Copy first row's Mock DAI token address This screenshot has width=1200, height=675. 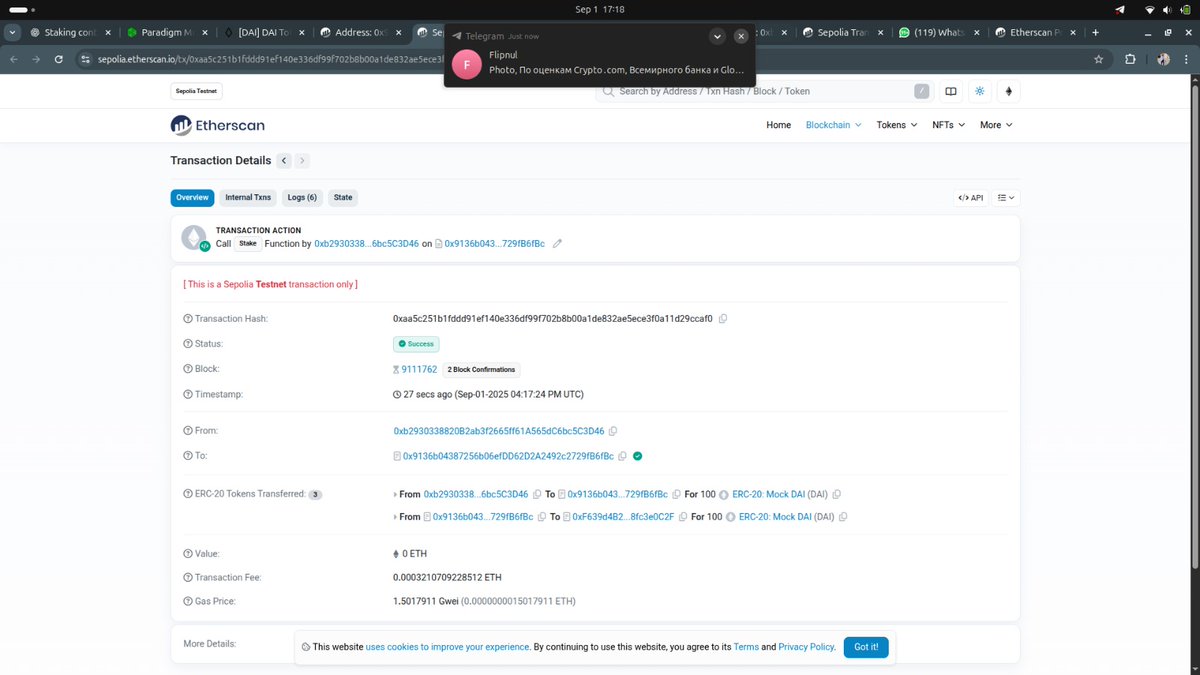pyautogui.click(x=837, y=494)
